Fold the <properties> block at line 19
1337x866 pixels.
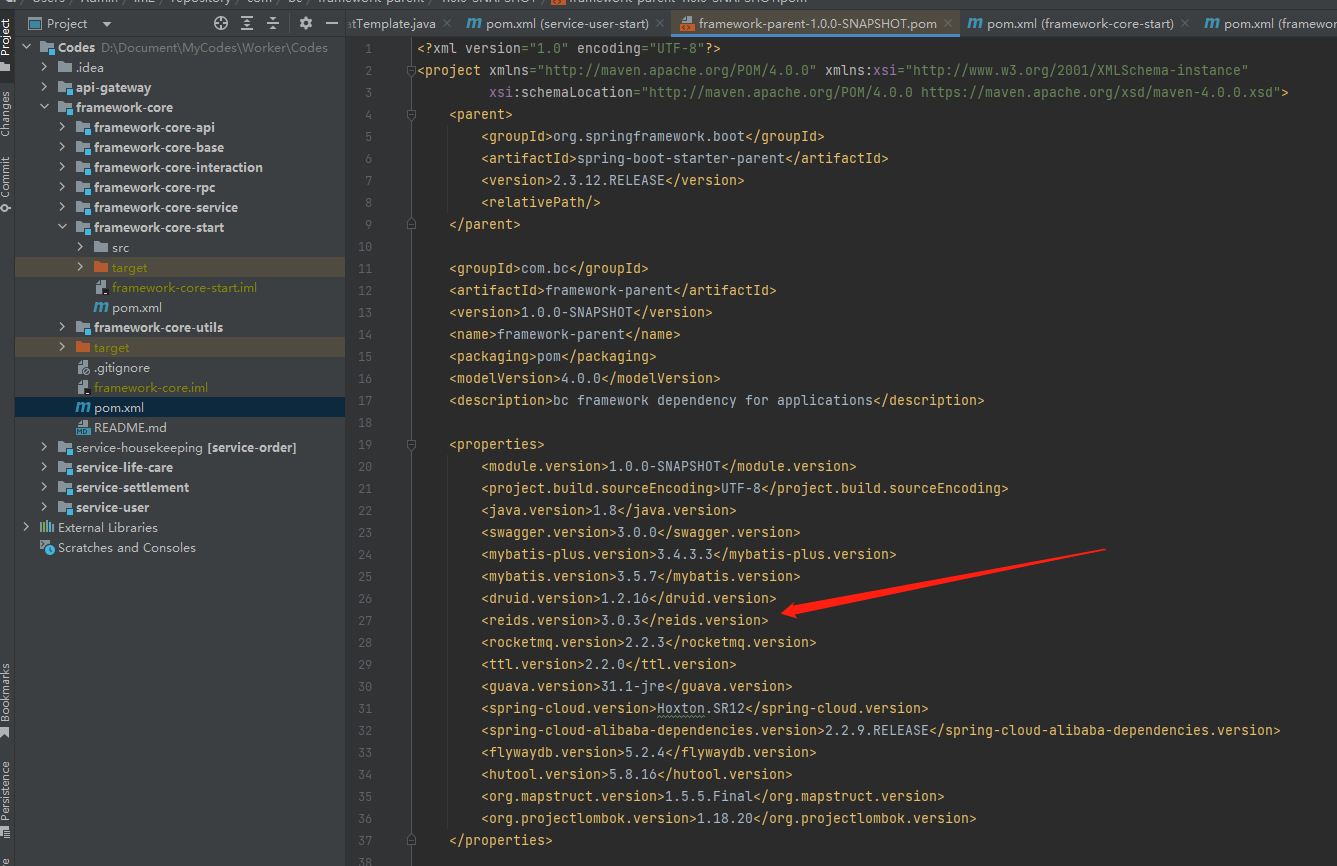click(409, 444)
